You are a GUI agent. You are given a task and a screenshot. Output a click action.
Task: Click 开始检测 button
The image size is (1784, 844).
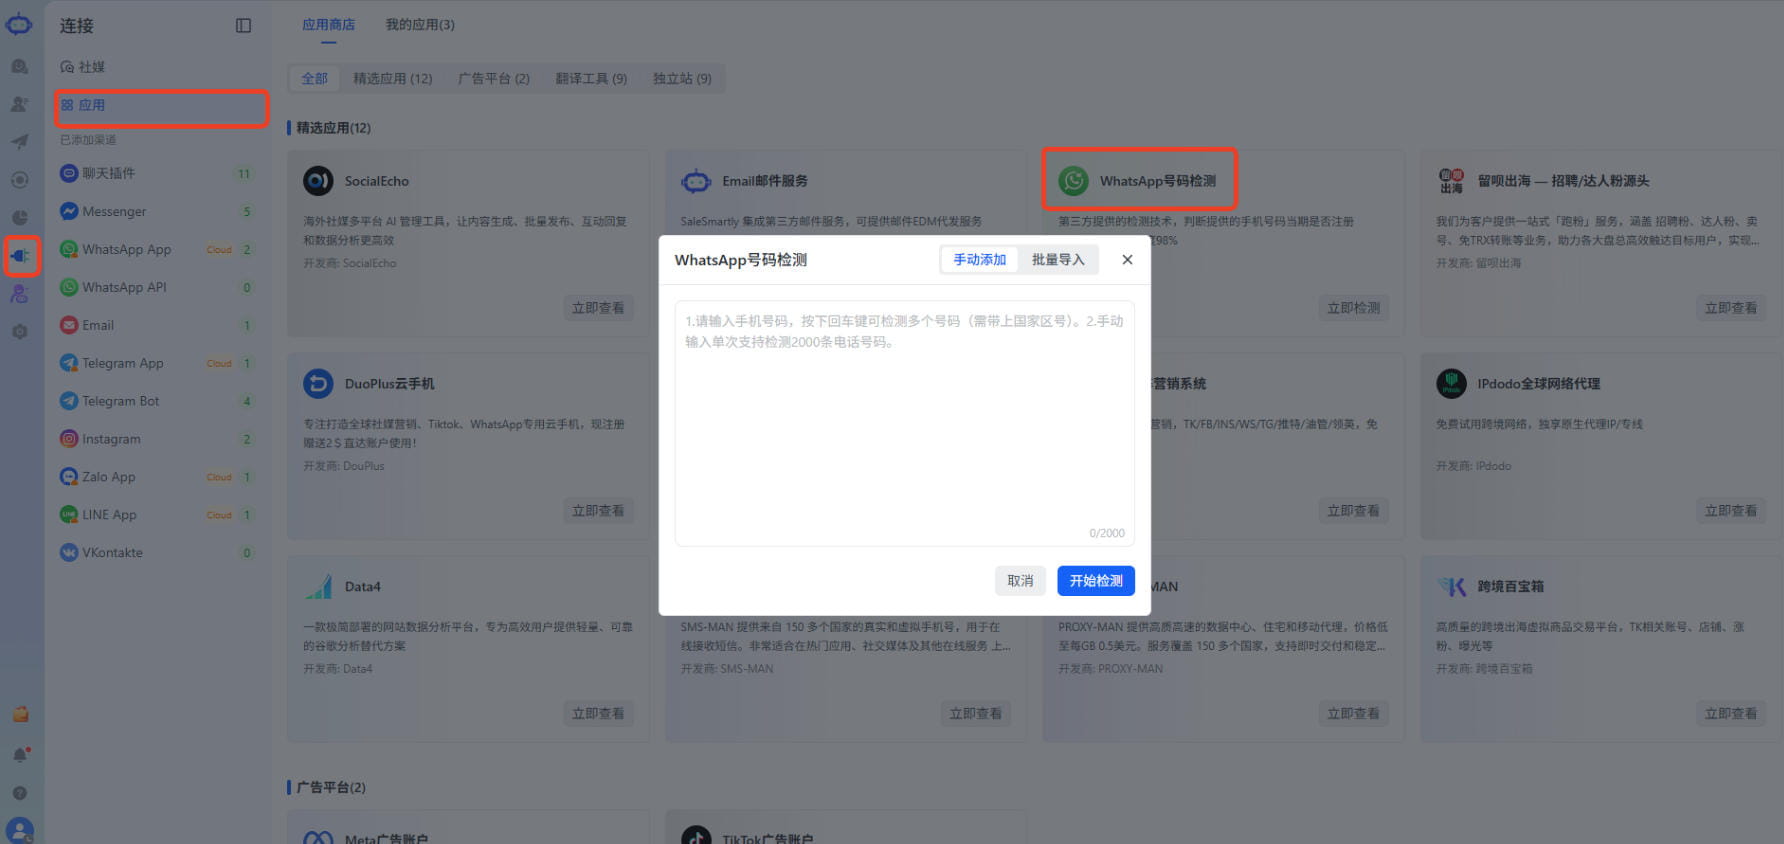[x=1096, y=581]
